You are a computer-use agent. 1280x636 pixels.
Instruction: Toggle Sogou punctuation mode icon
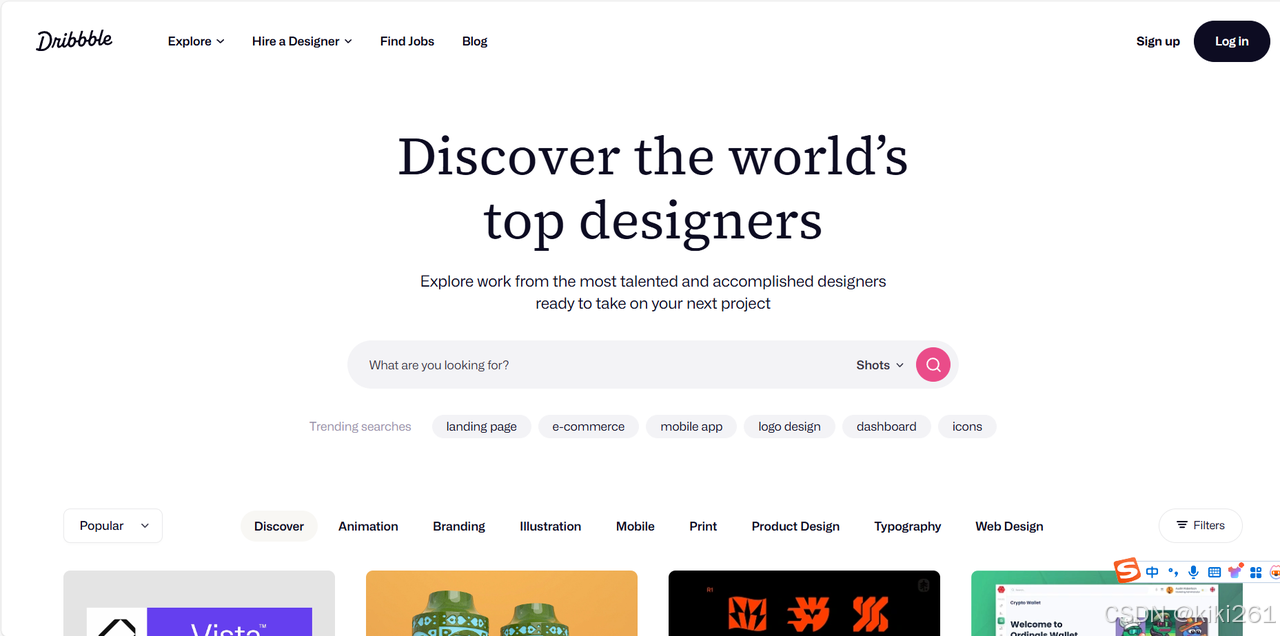pyautogui.click(x=1173, y=572)
